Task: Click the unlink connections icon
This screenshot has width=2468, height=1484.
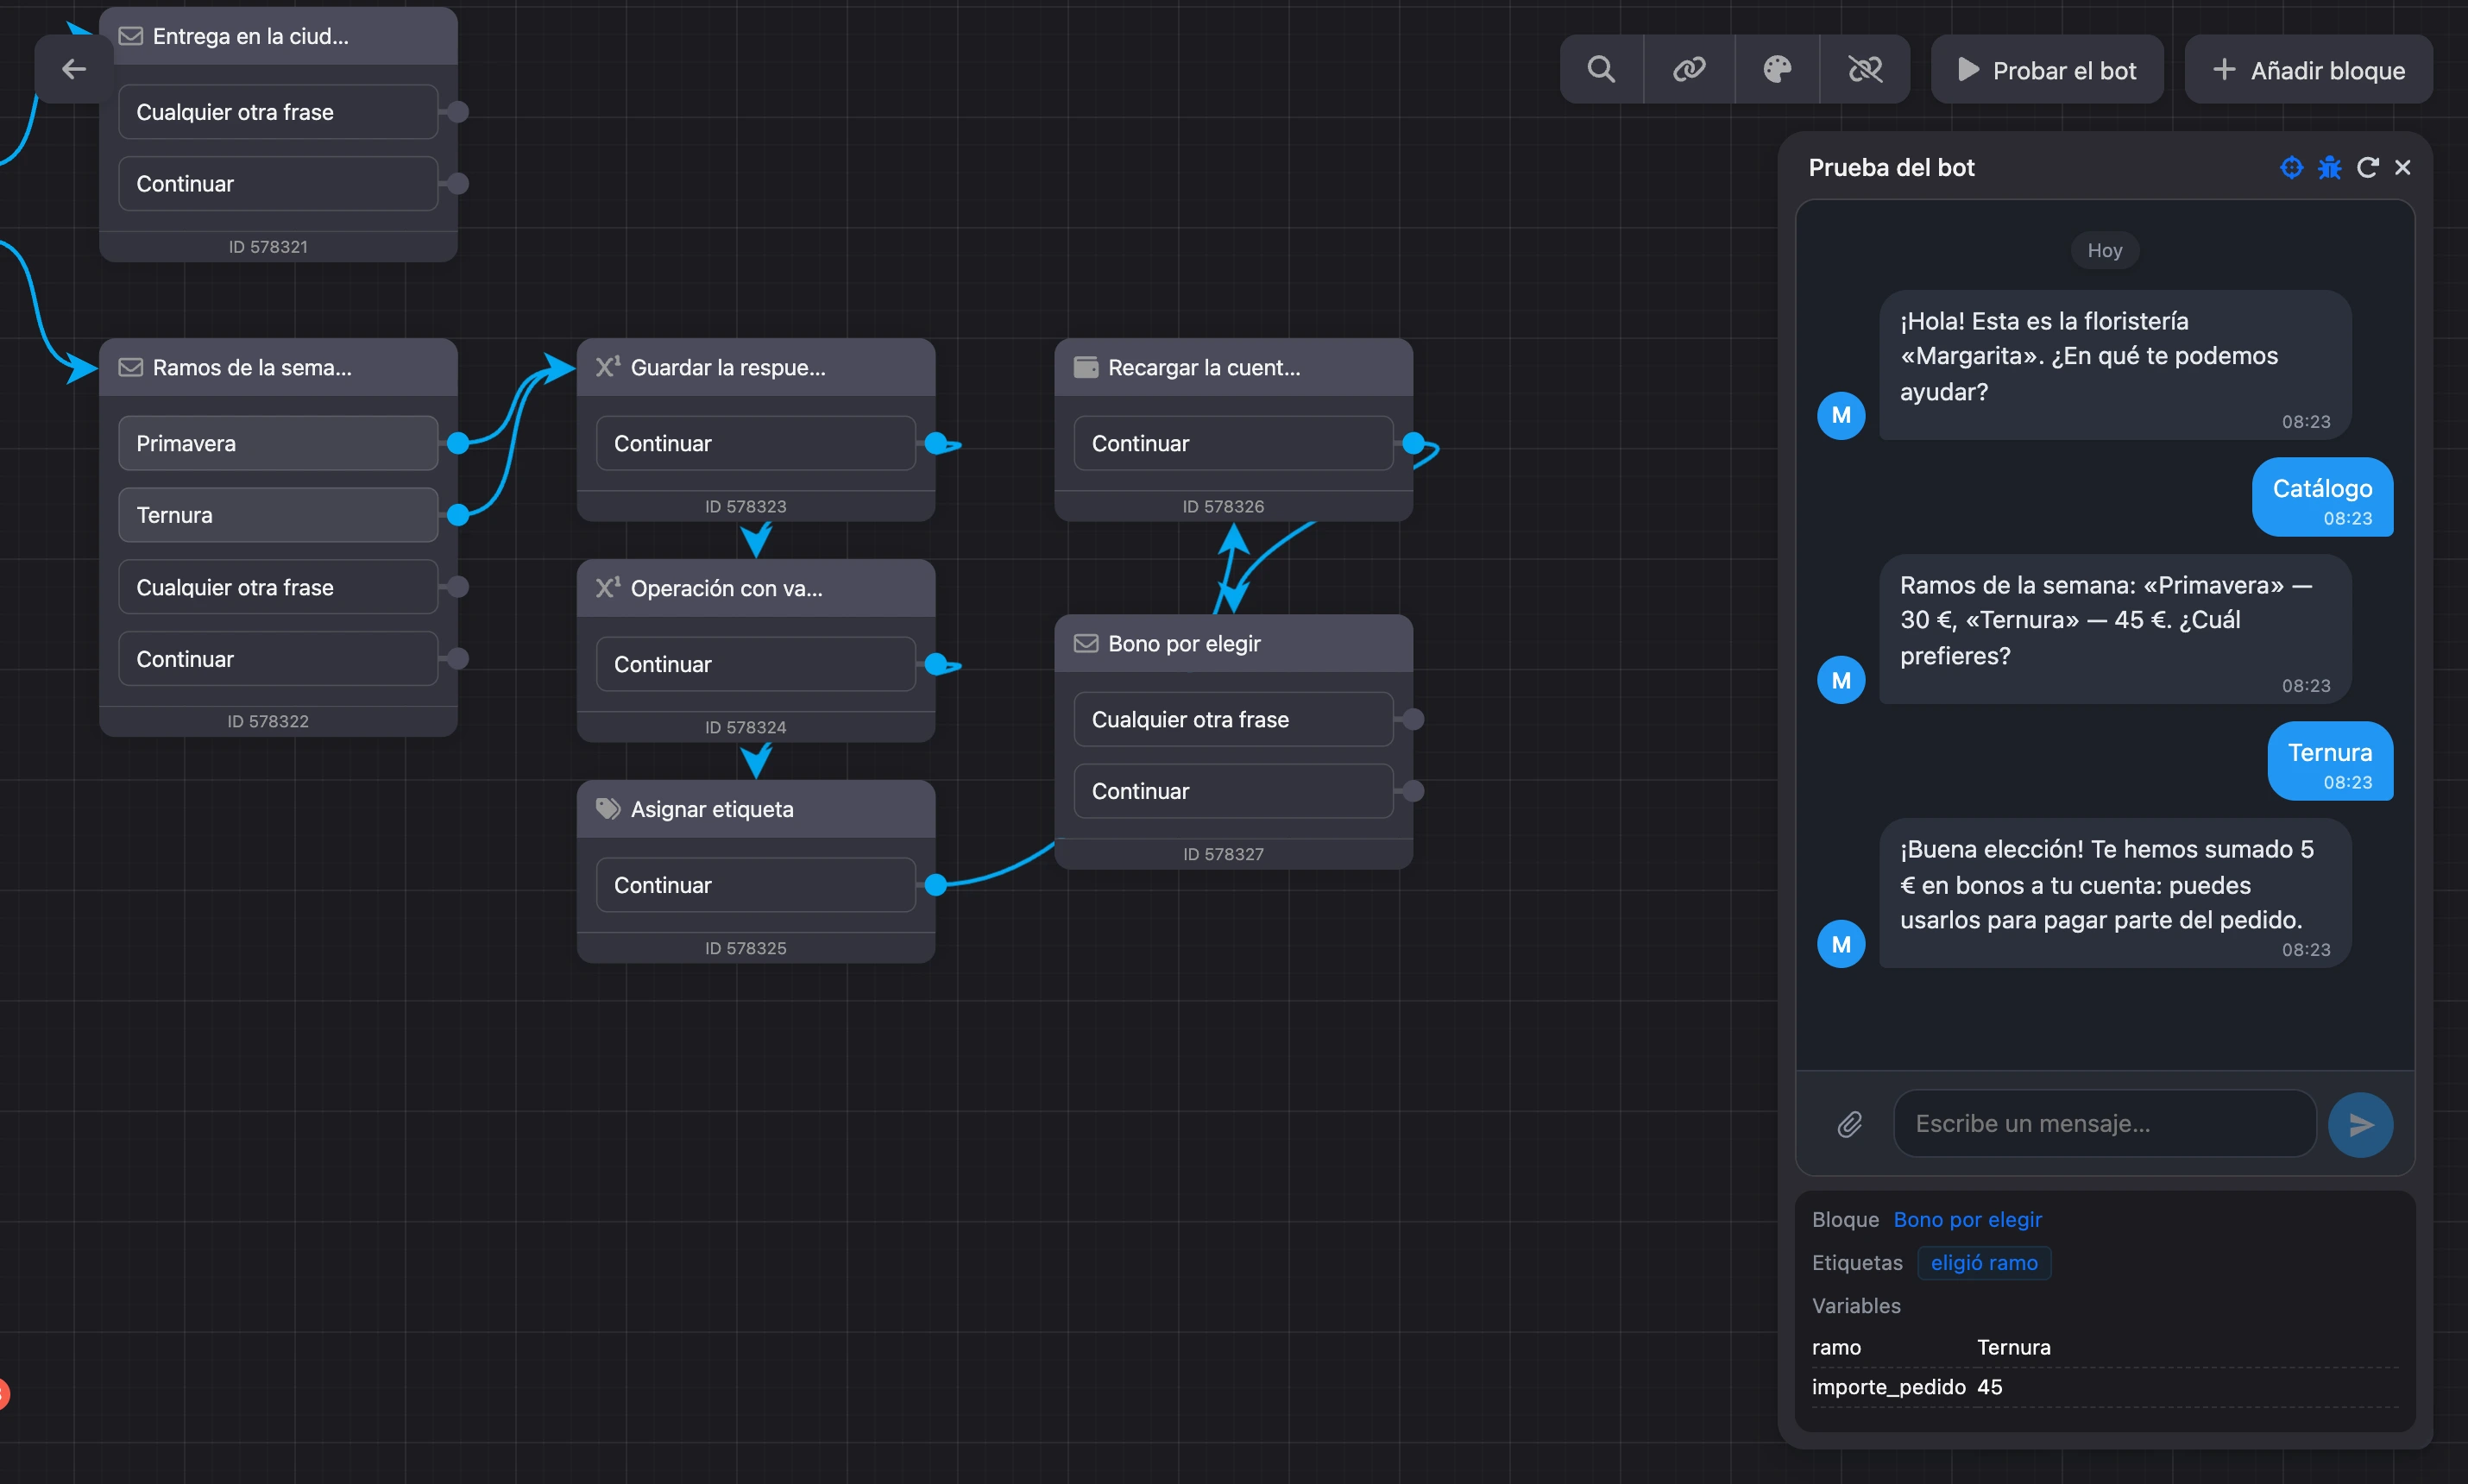Action: click(x=1865, y=69)
